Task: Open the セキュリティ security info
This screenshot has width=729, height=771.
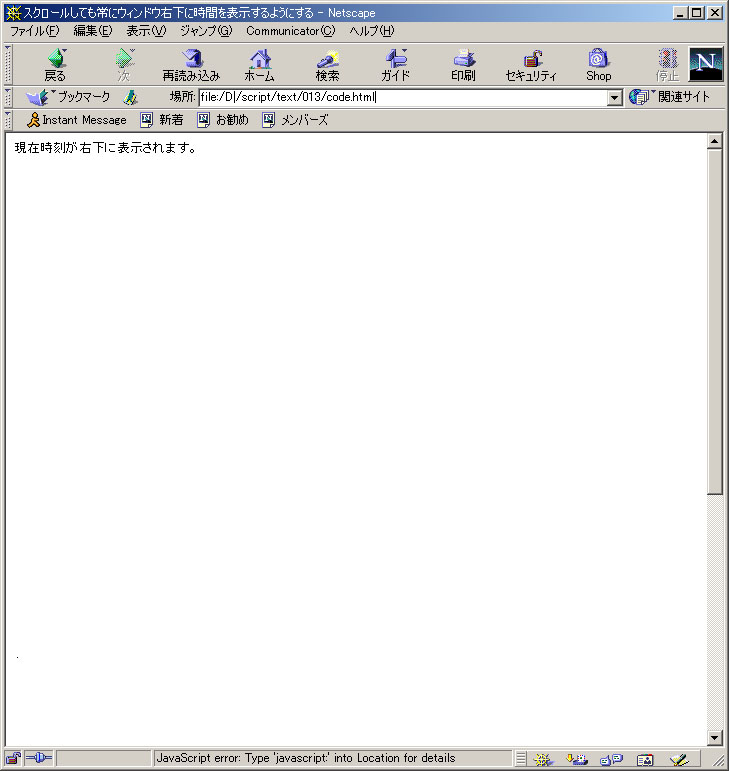Action: pos(531,65)
